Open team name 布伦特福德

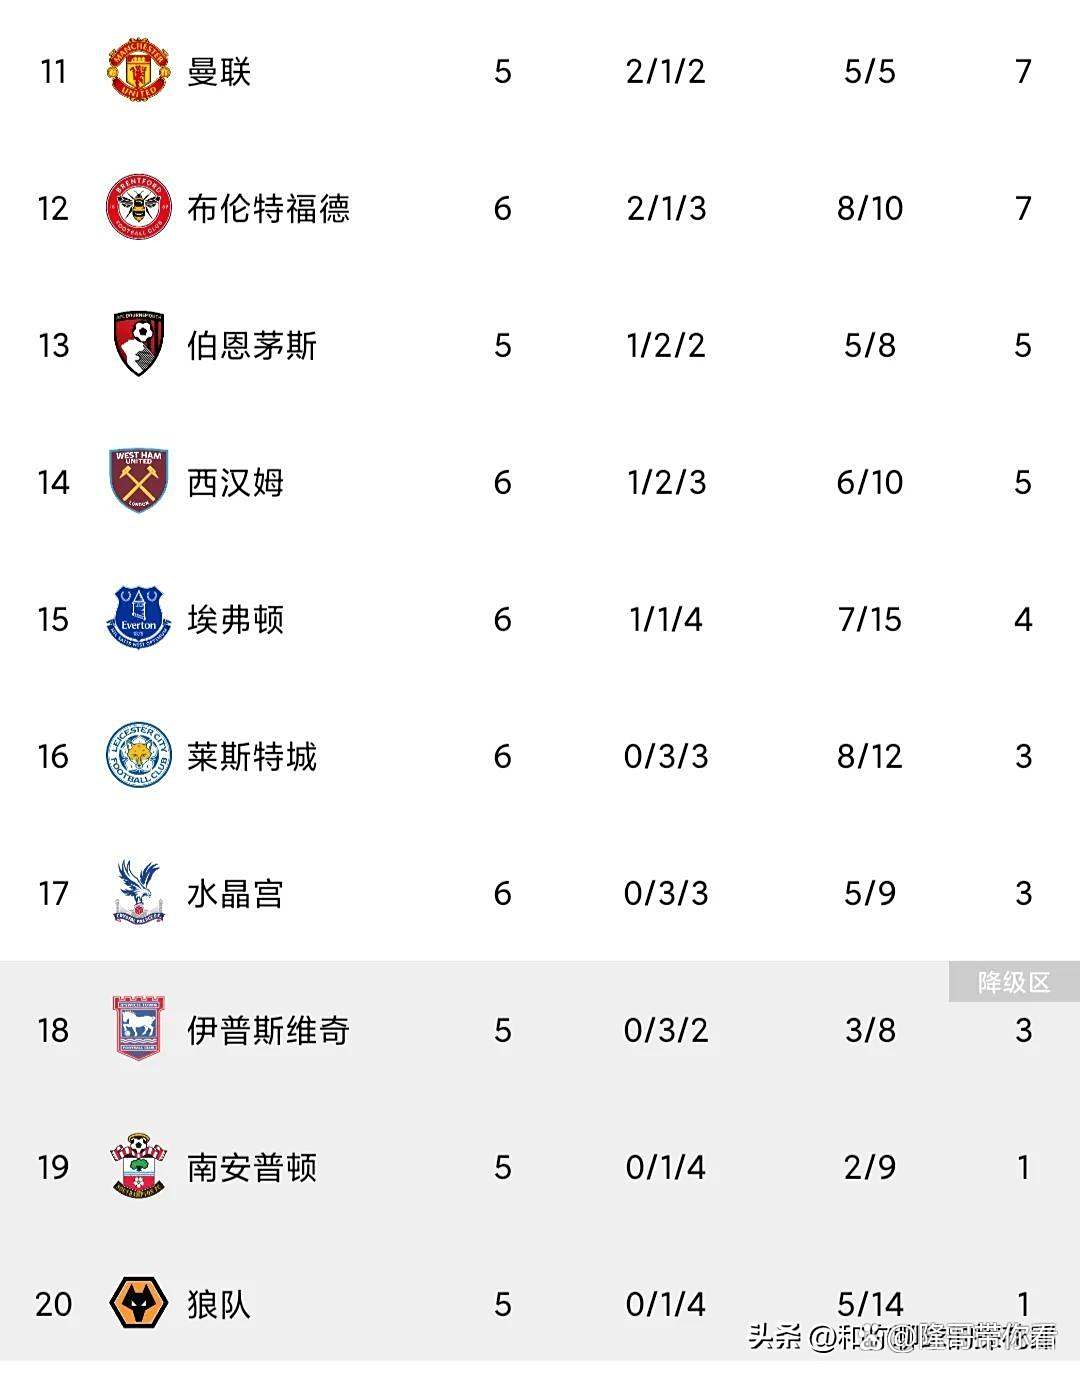click(268, 209)
